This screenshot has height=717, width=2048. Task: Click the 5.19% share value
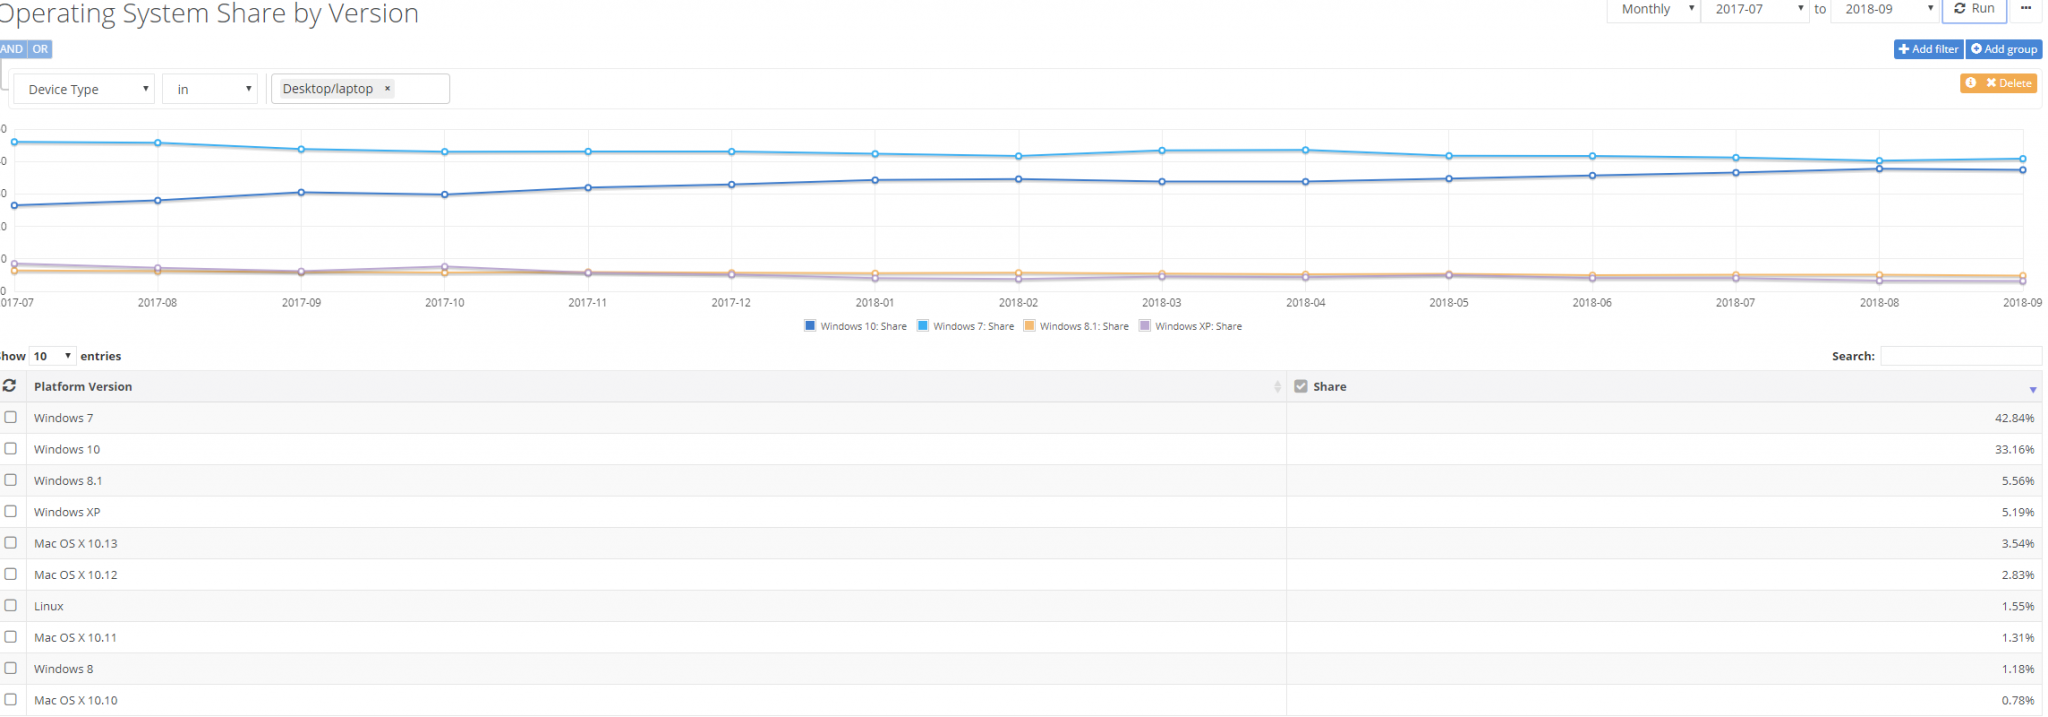[x=2017, y=512]
